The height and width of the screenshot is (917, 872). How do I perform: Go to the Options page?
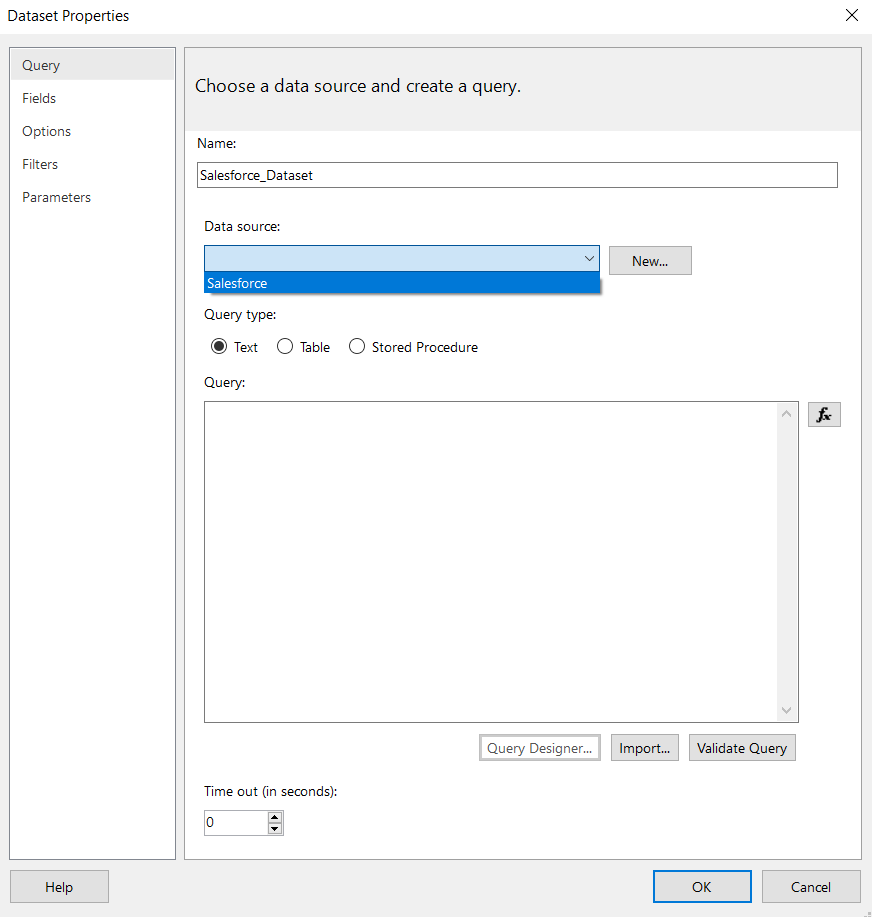pos(47,131)
